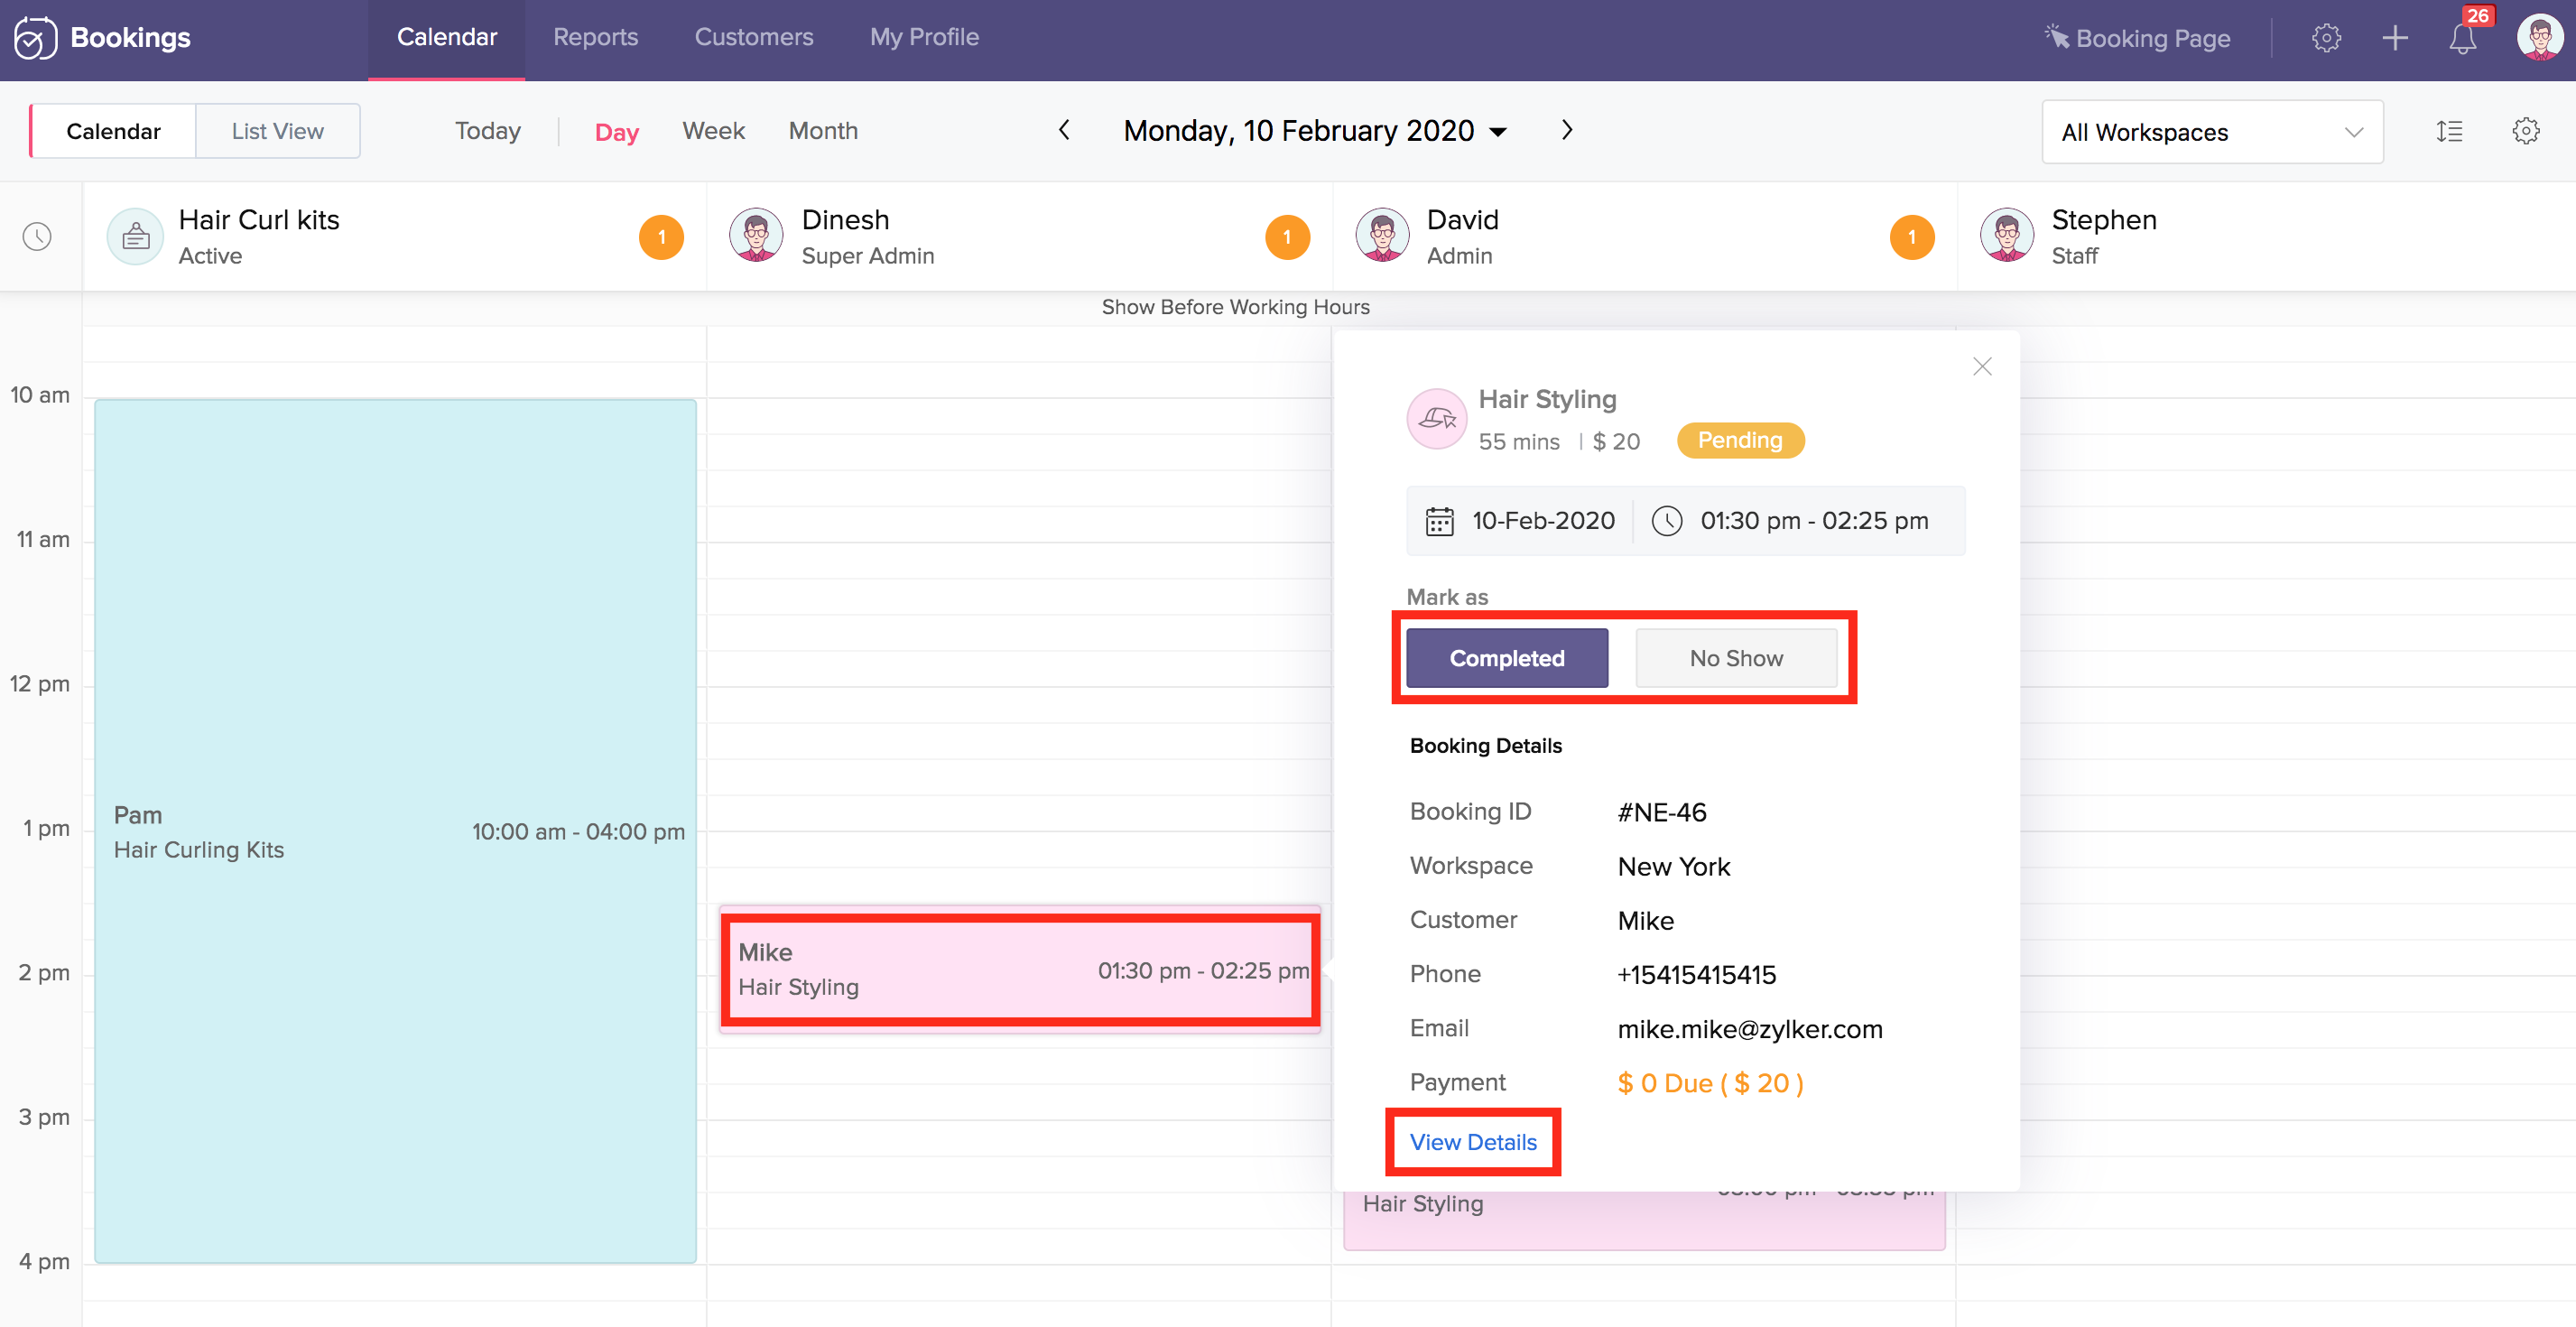Image resolution: width=2576 pixels, height=1327 pixels.
Task: Select the Calendar view toggle
Action: tap(113, 131)
